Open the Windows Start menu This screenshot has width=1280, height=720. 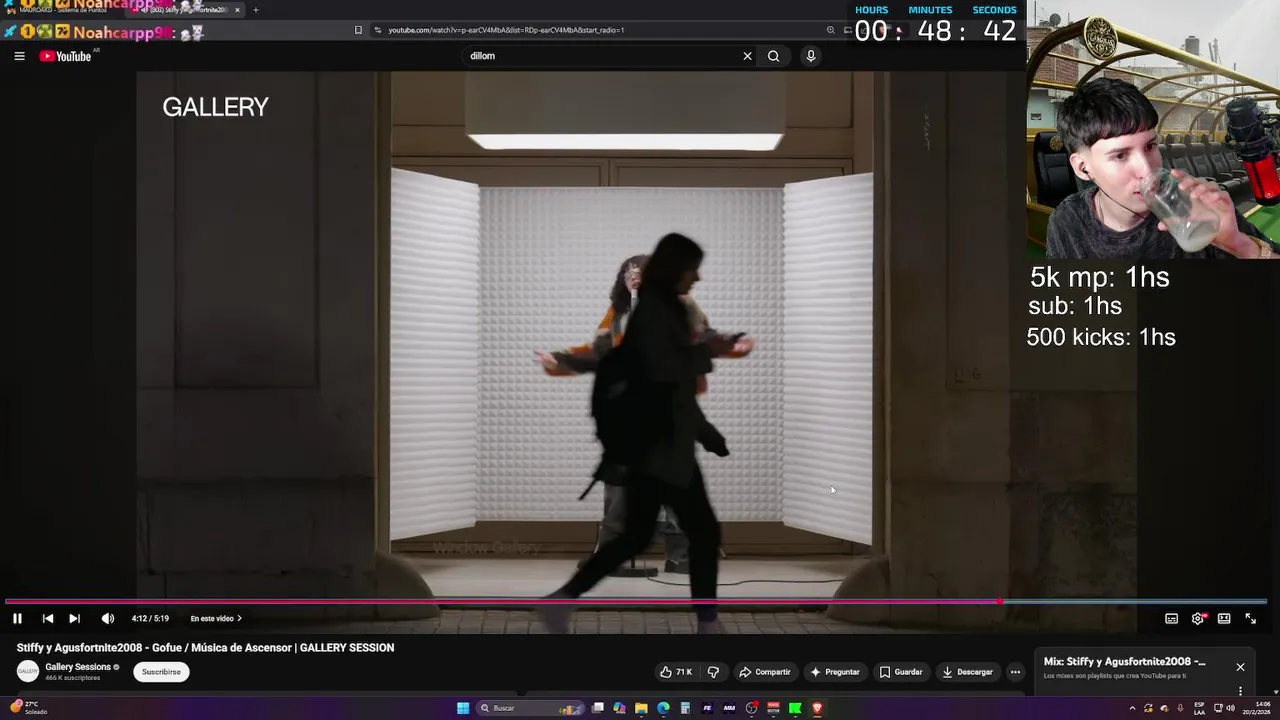[x=463, y=708]
